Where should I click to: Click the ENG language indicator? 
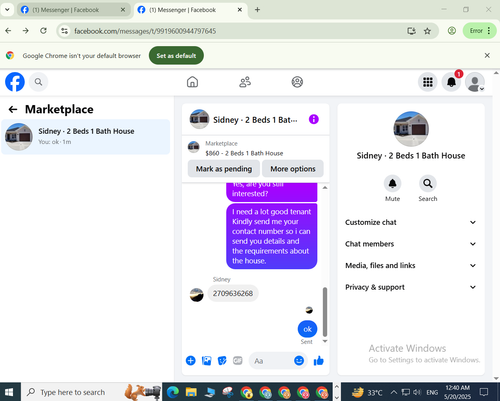point(432,392)
